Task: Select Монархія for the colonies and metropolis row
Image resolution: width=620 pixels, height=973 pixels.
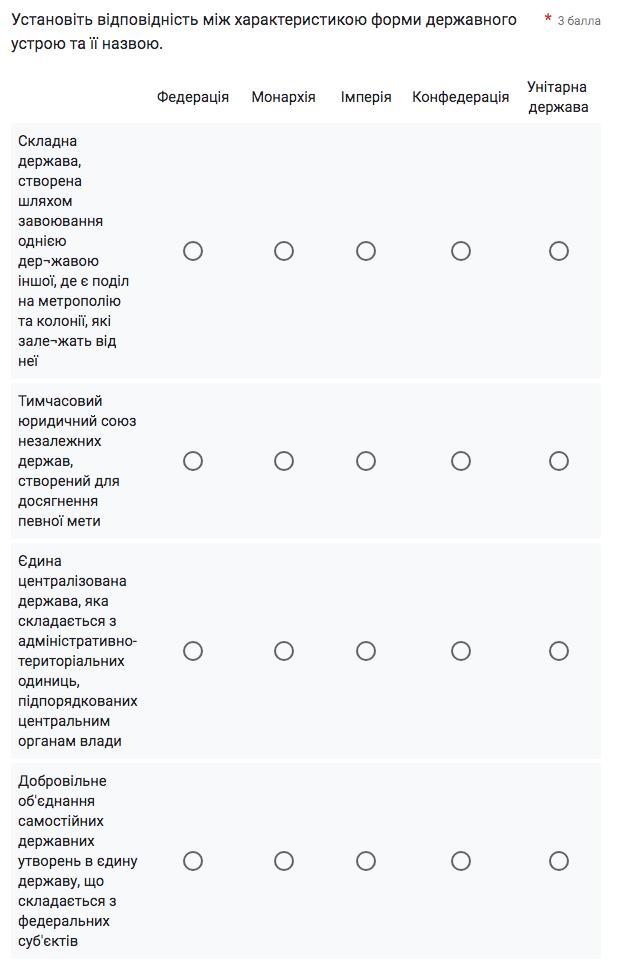Action: click(x=284, y=251)
